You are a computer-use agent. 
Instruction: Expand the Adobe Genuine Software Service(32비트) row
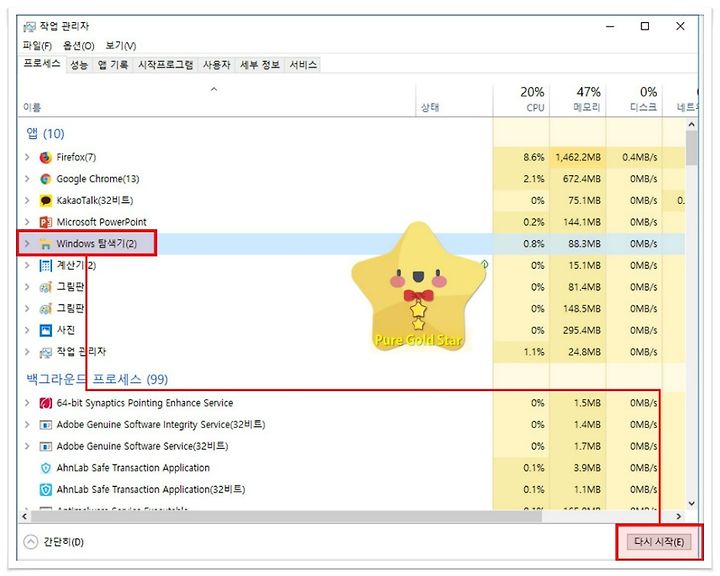coord(27,446)
